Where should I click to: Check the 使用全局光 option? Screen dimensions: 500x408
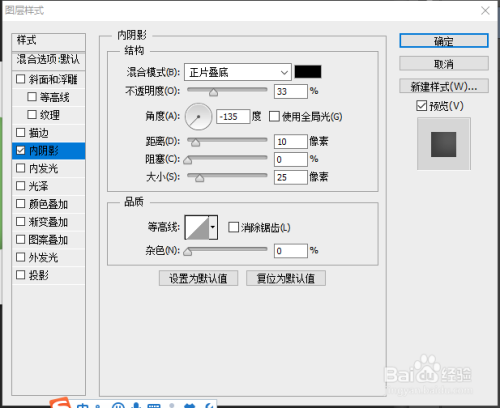click(274, 117)
